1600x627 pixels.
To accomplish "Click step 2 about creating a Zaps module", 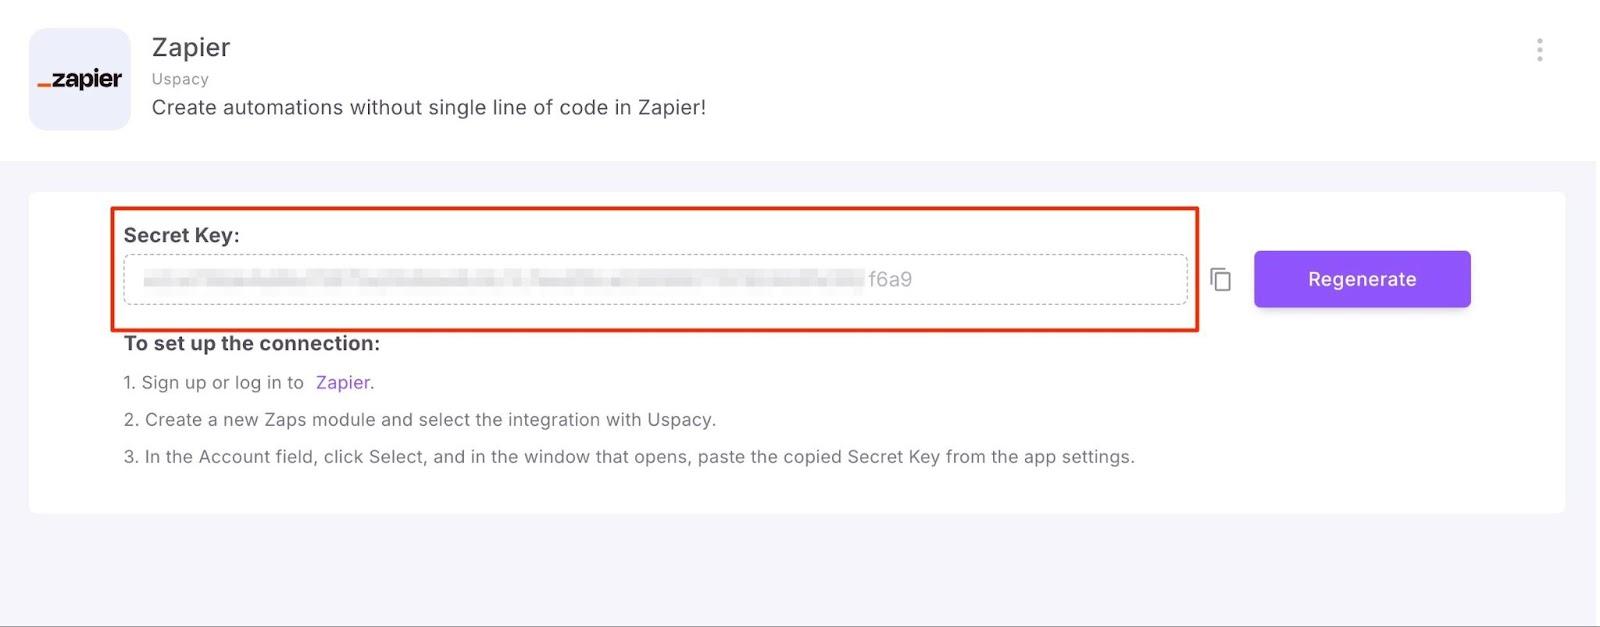I will click(420, 419).
